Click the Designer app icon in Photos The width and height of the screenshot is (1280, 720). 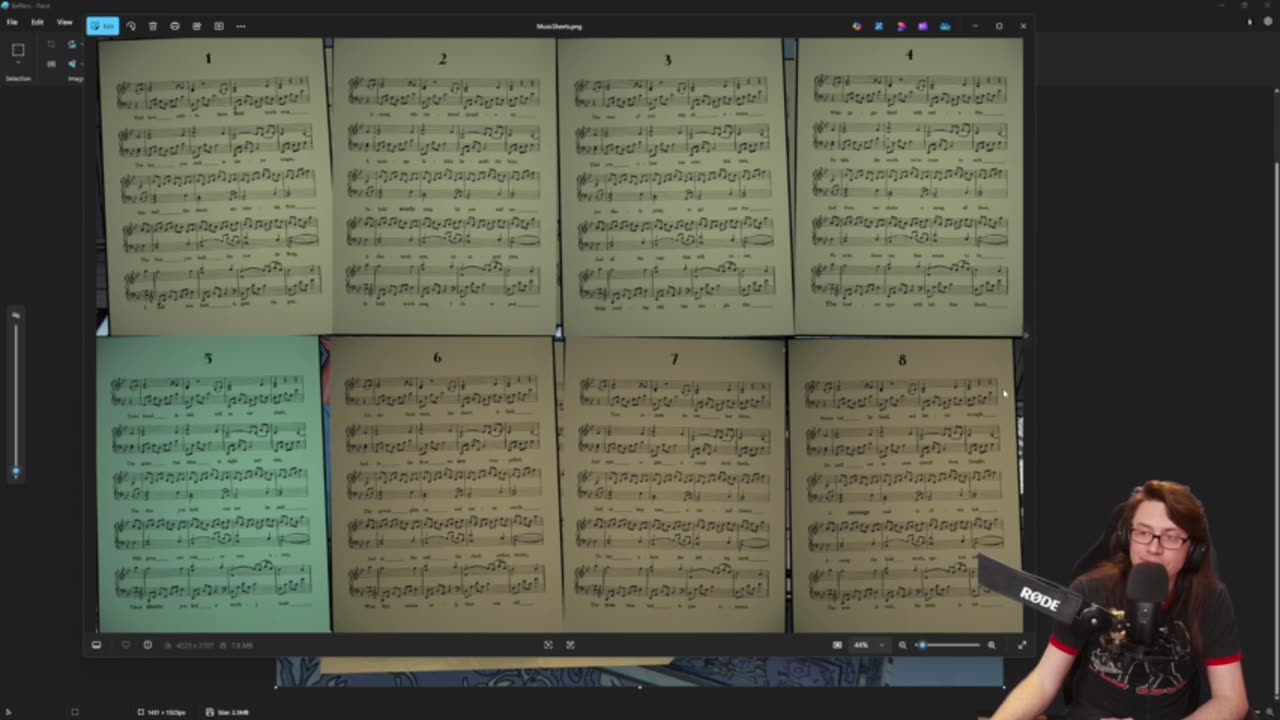tap(857, 26)
